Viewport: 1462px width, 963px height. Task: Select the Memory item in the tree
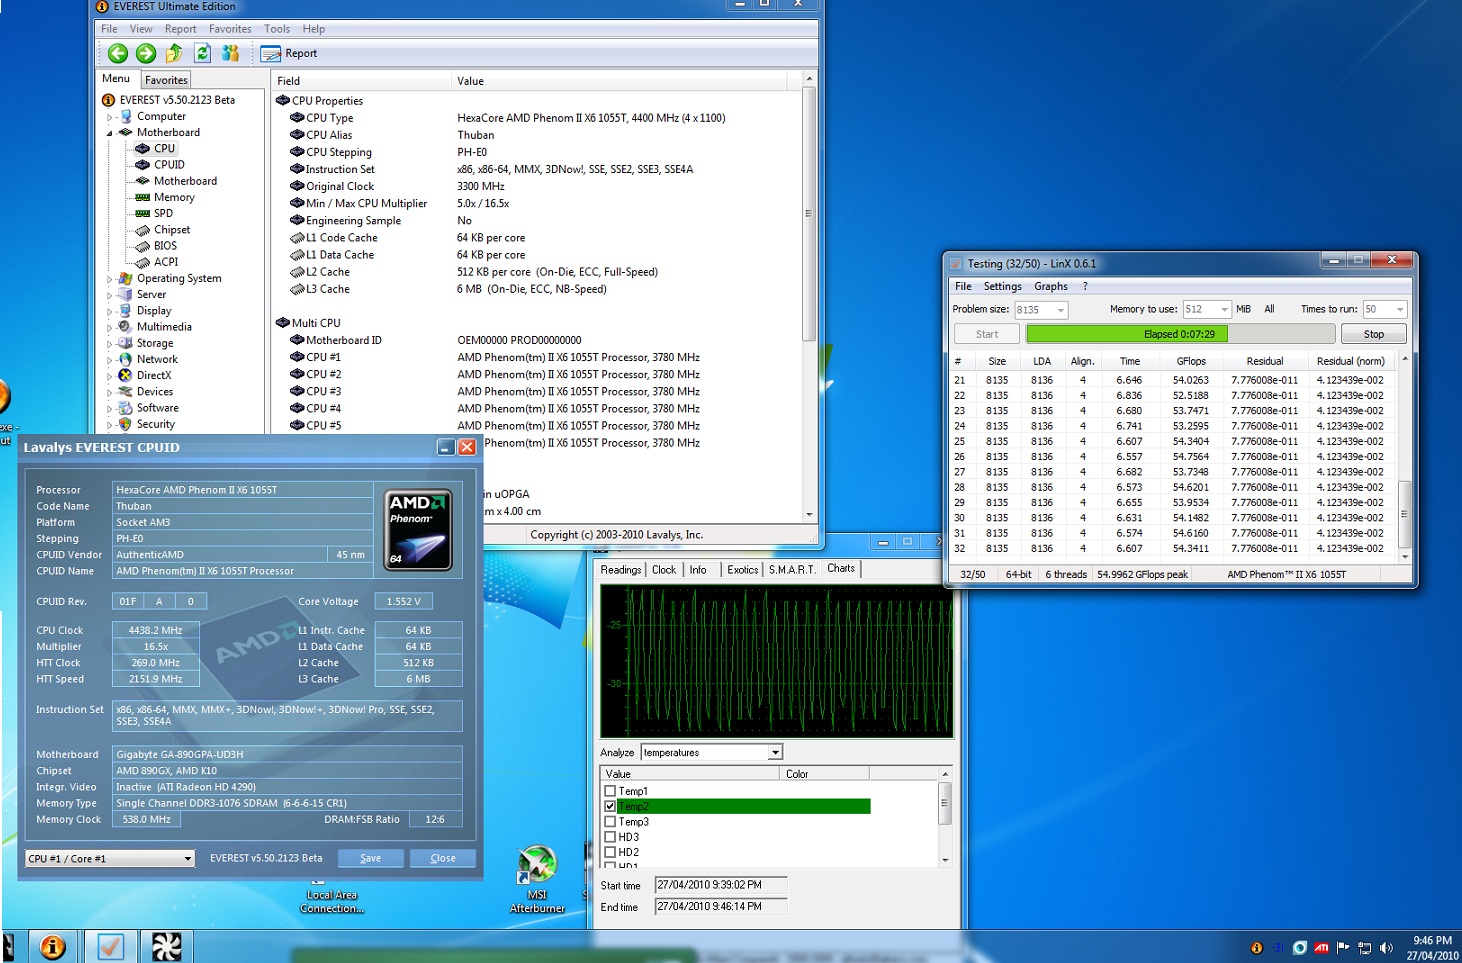click(174, 197)
